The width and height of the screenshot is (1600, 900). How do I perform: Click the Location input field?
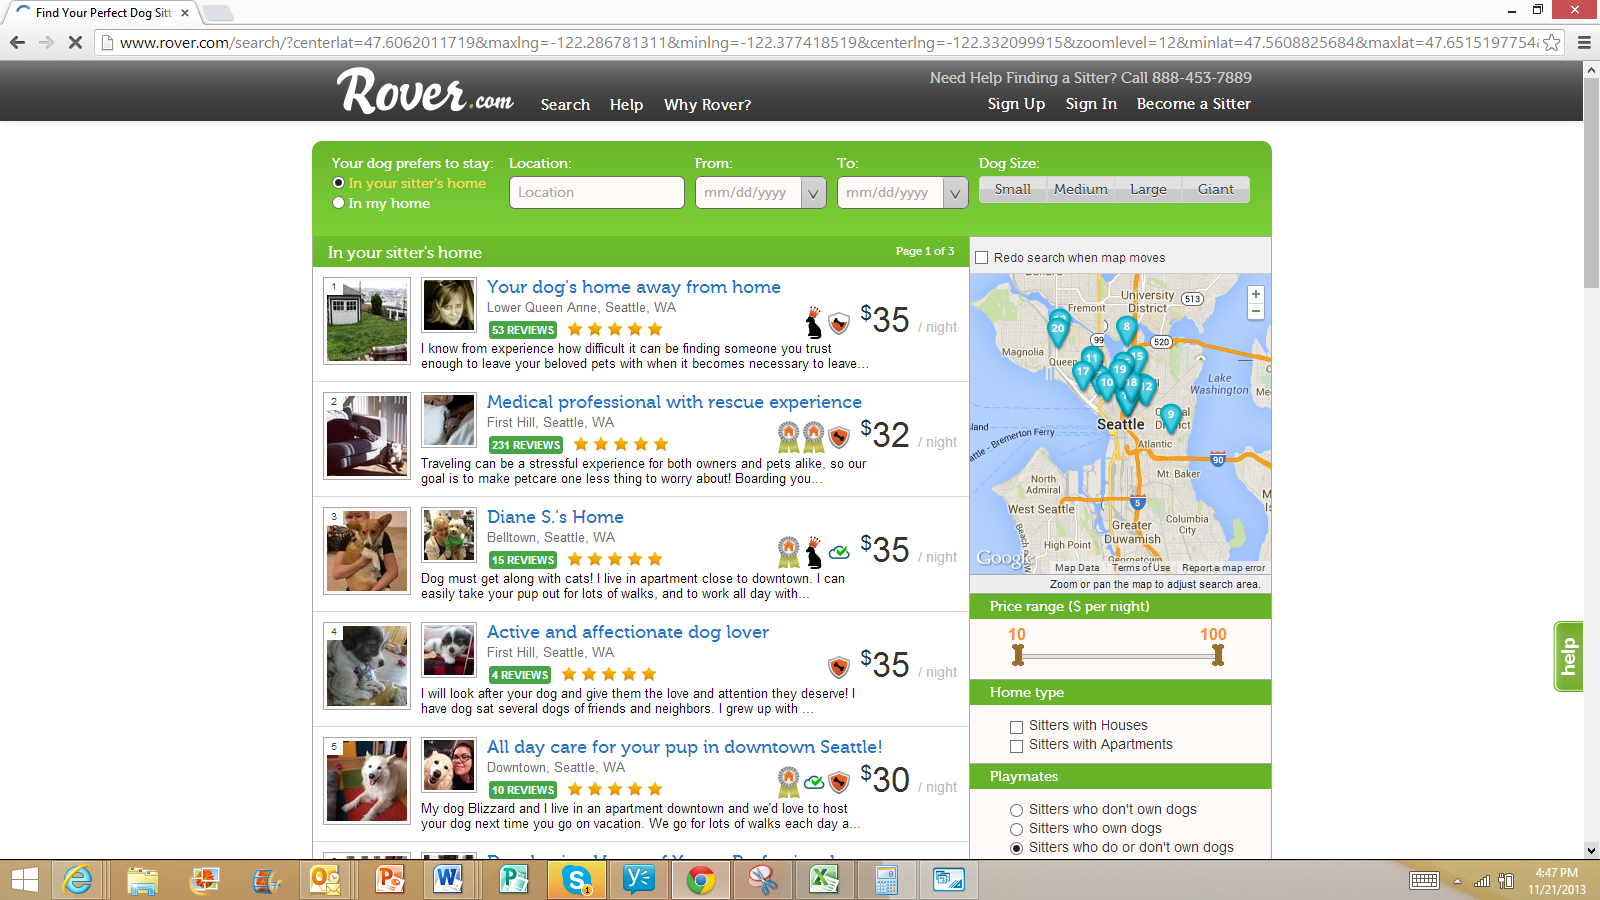[597, 193]
